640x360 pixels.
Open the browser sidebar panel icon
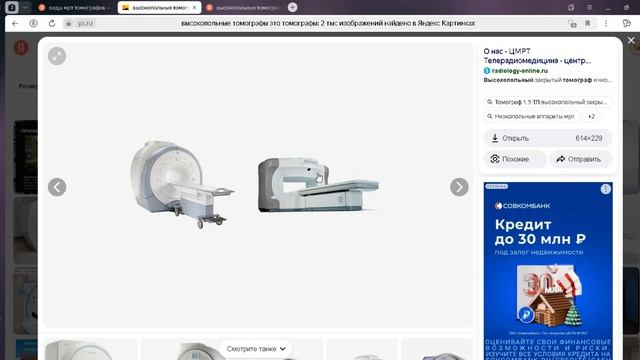(627, 23)
